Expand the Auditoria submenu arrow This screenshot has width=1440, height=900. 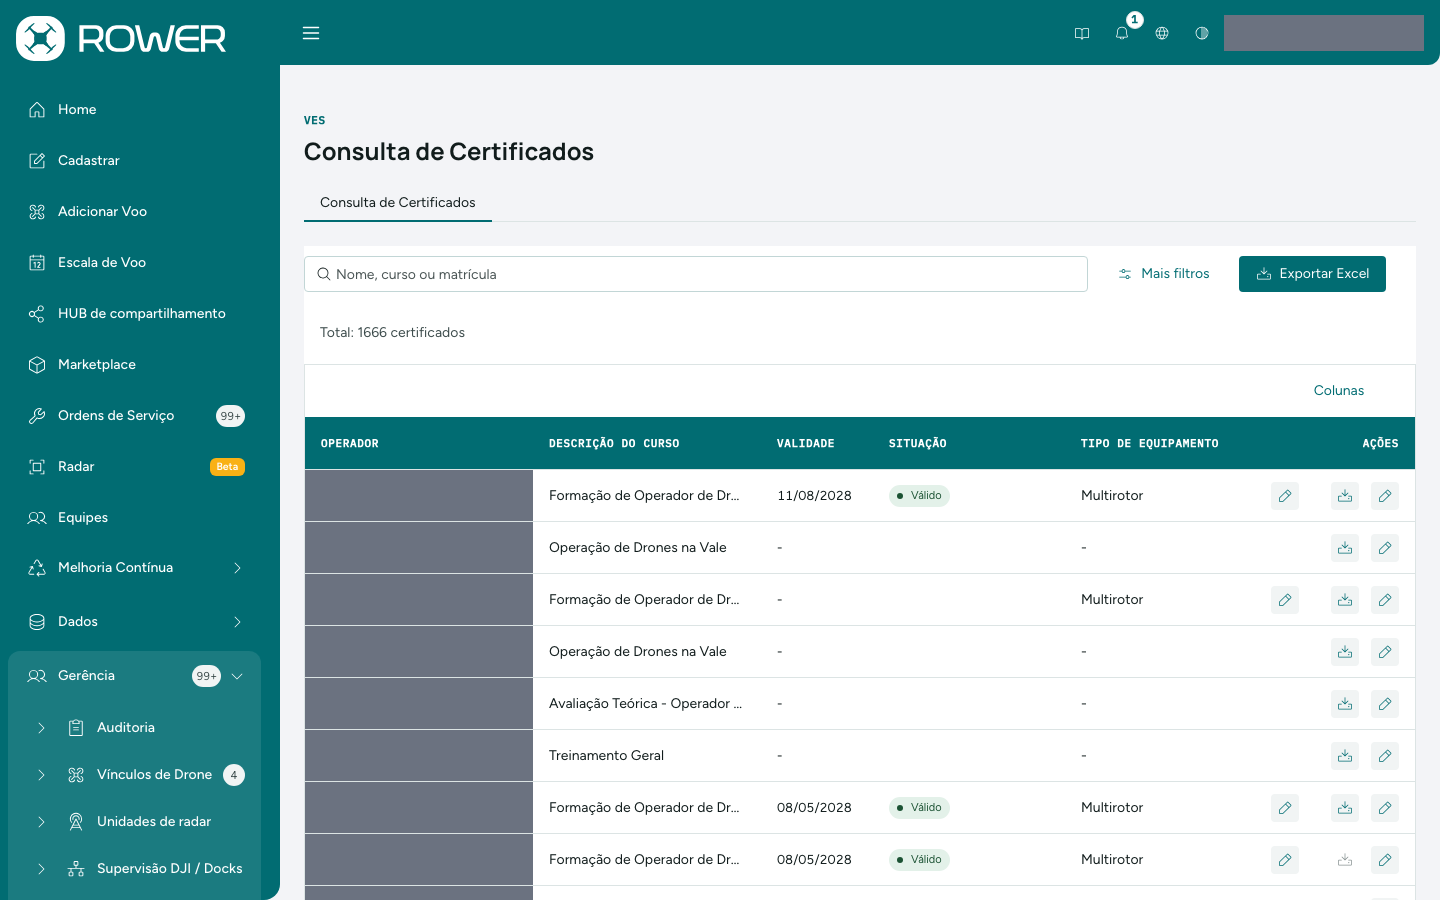[x=41, y=728]
